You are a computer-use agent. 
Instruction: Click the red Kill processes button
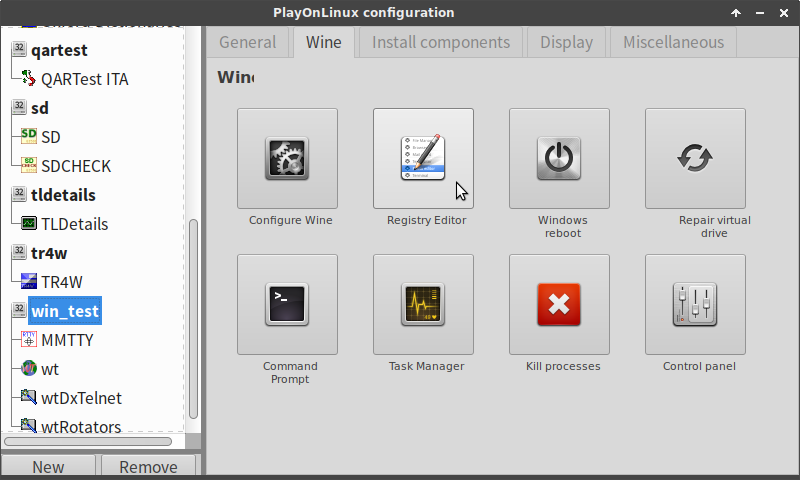(x=559, y=305)
